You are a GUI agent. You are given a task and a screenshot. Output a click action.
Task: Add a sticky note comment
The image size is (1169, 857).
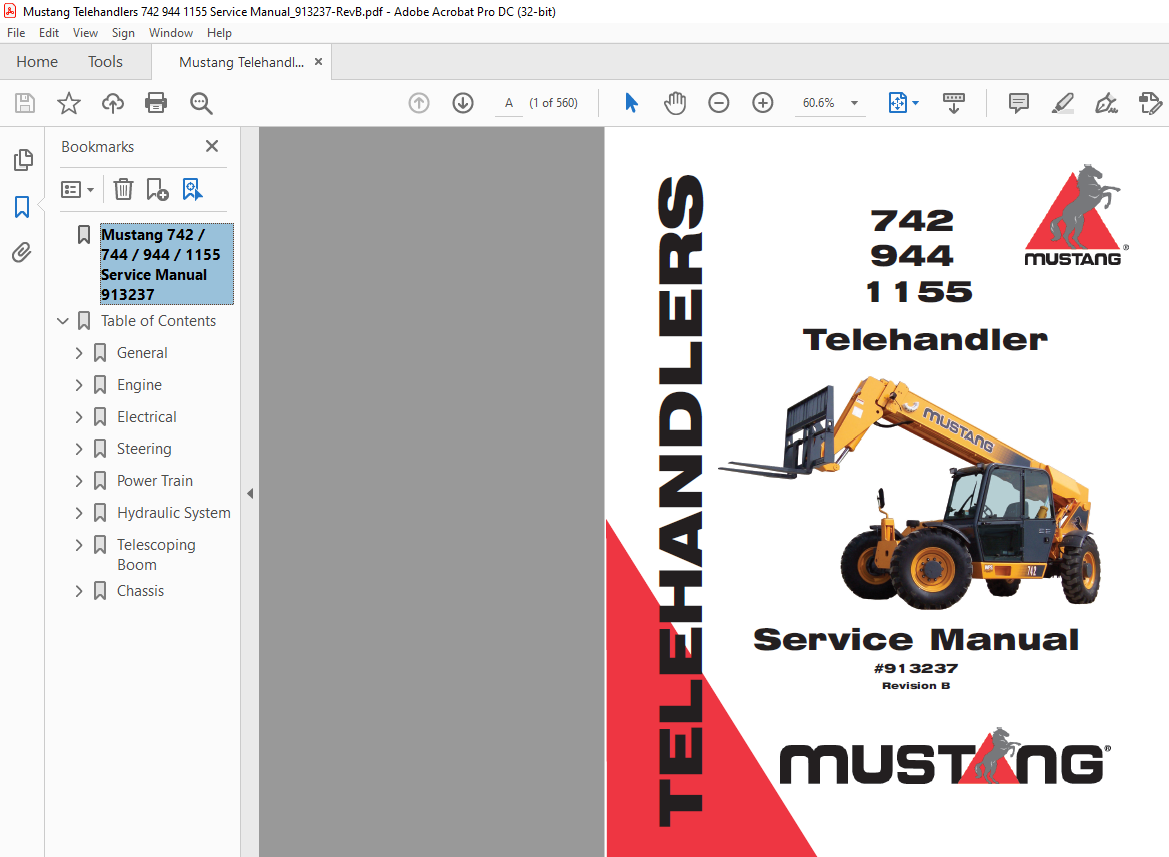point(1018,103)
